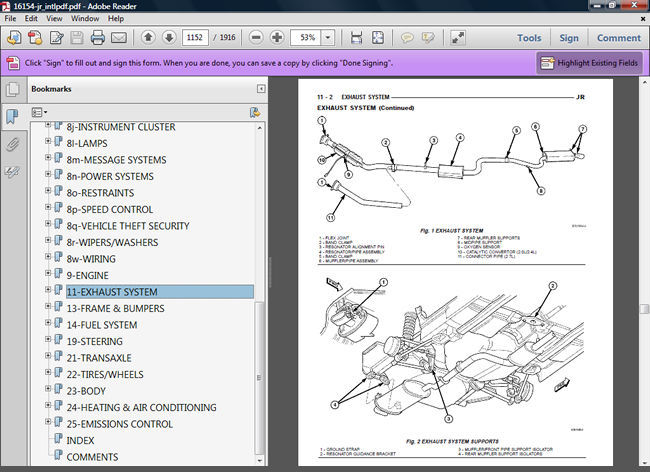This screenshot has width=650, height=472.
Task: Collapse the Bookmarks navigation pane
Action: tap(261, 89)
